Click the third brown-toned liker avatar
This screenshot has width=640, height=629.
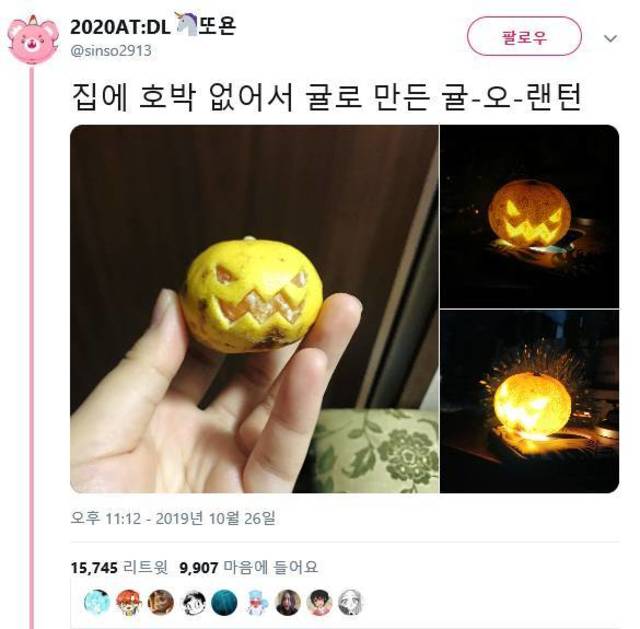161,602
